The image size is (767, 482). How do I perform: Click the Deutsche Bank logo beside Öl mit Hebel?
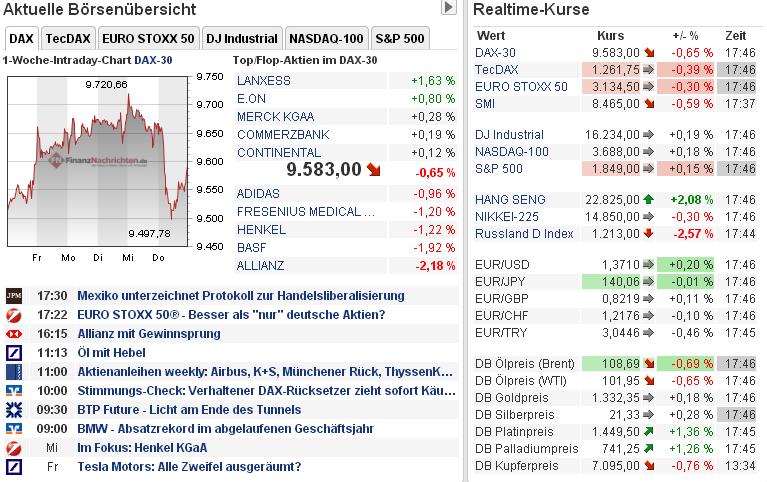(15, 353)
